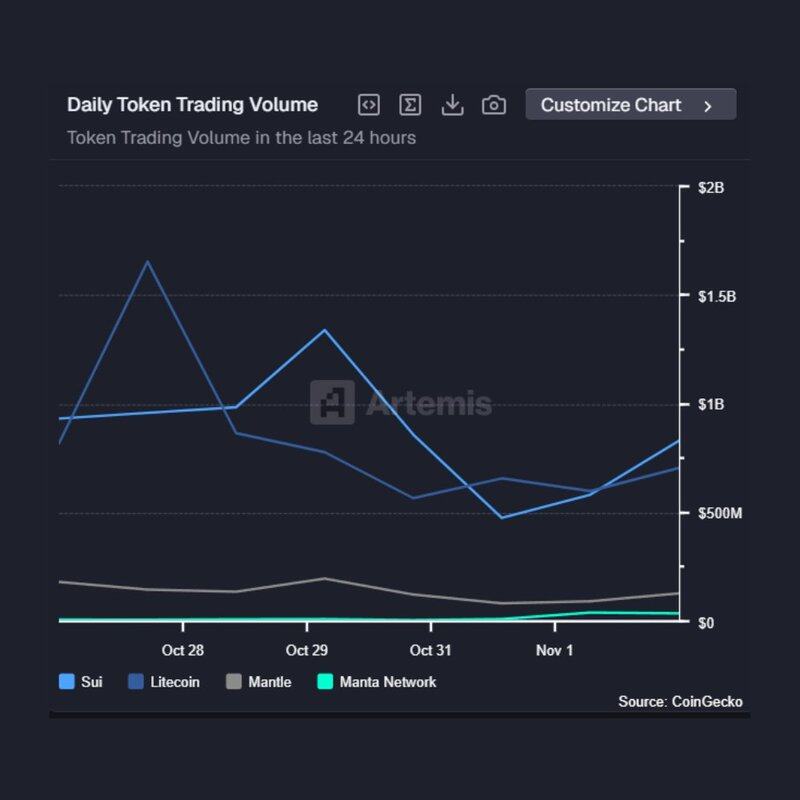This screenshot has width=800, height=800.
Task: Toggle the Mantle legend label
Action: pyautogui.click(x=270, y=682)
